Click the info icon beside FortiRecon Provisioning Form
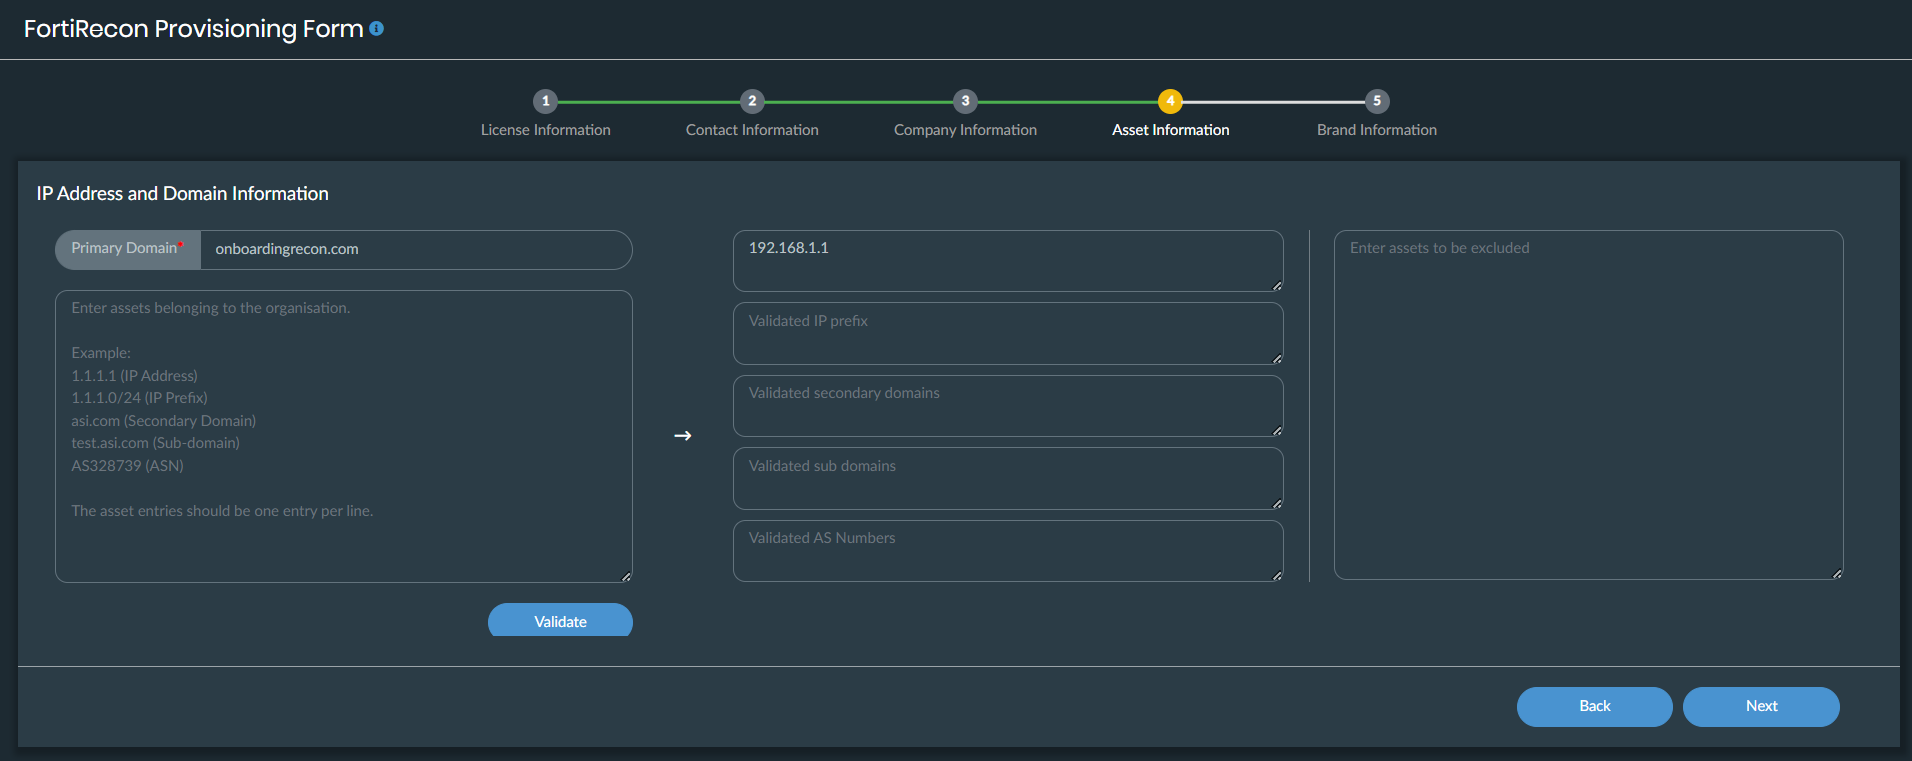Image resolution: width=1912 pixels, height=761 pixels. coord(376,29)
